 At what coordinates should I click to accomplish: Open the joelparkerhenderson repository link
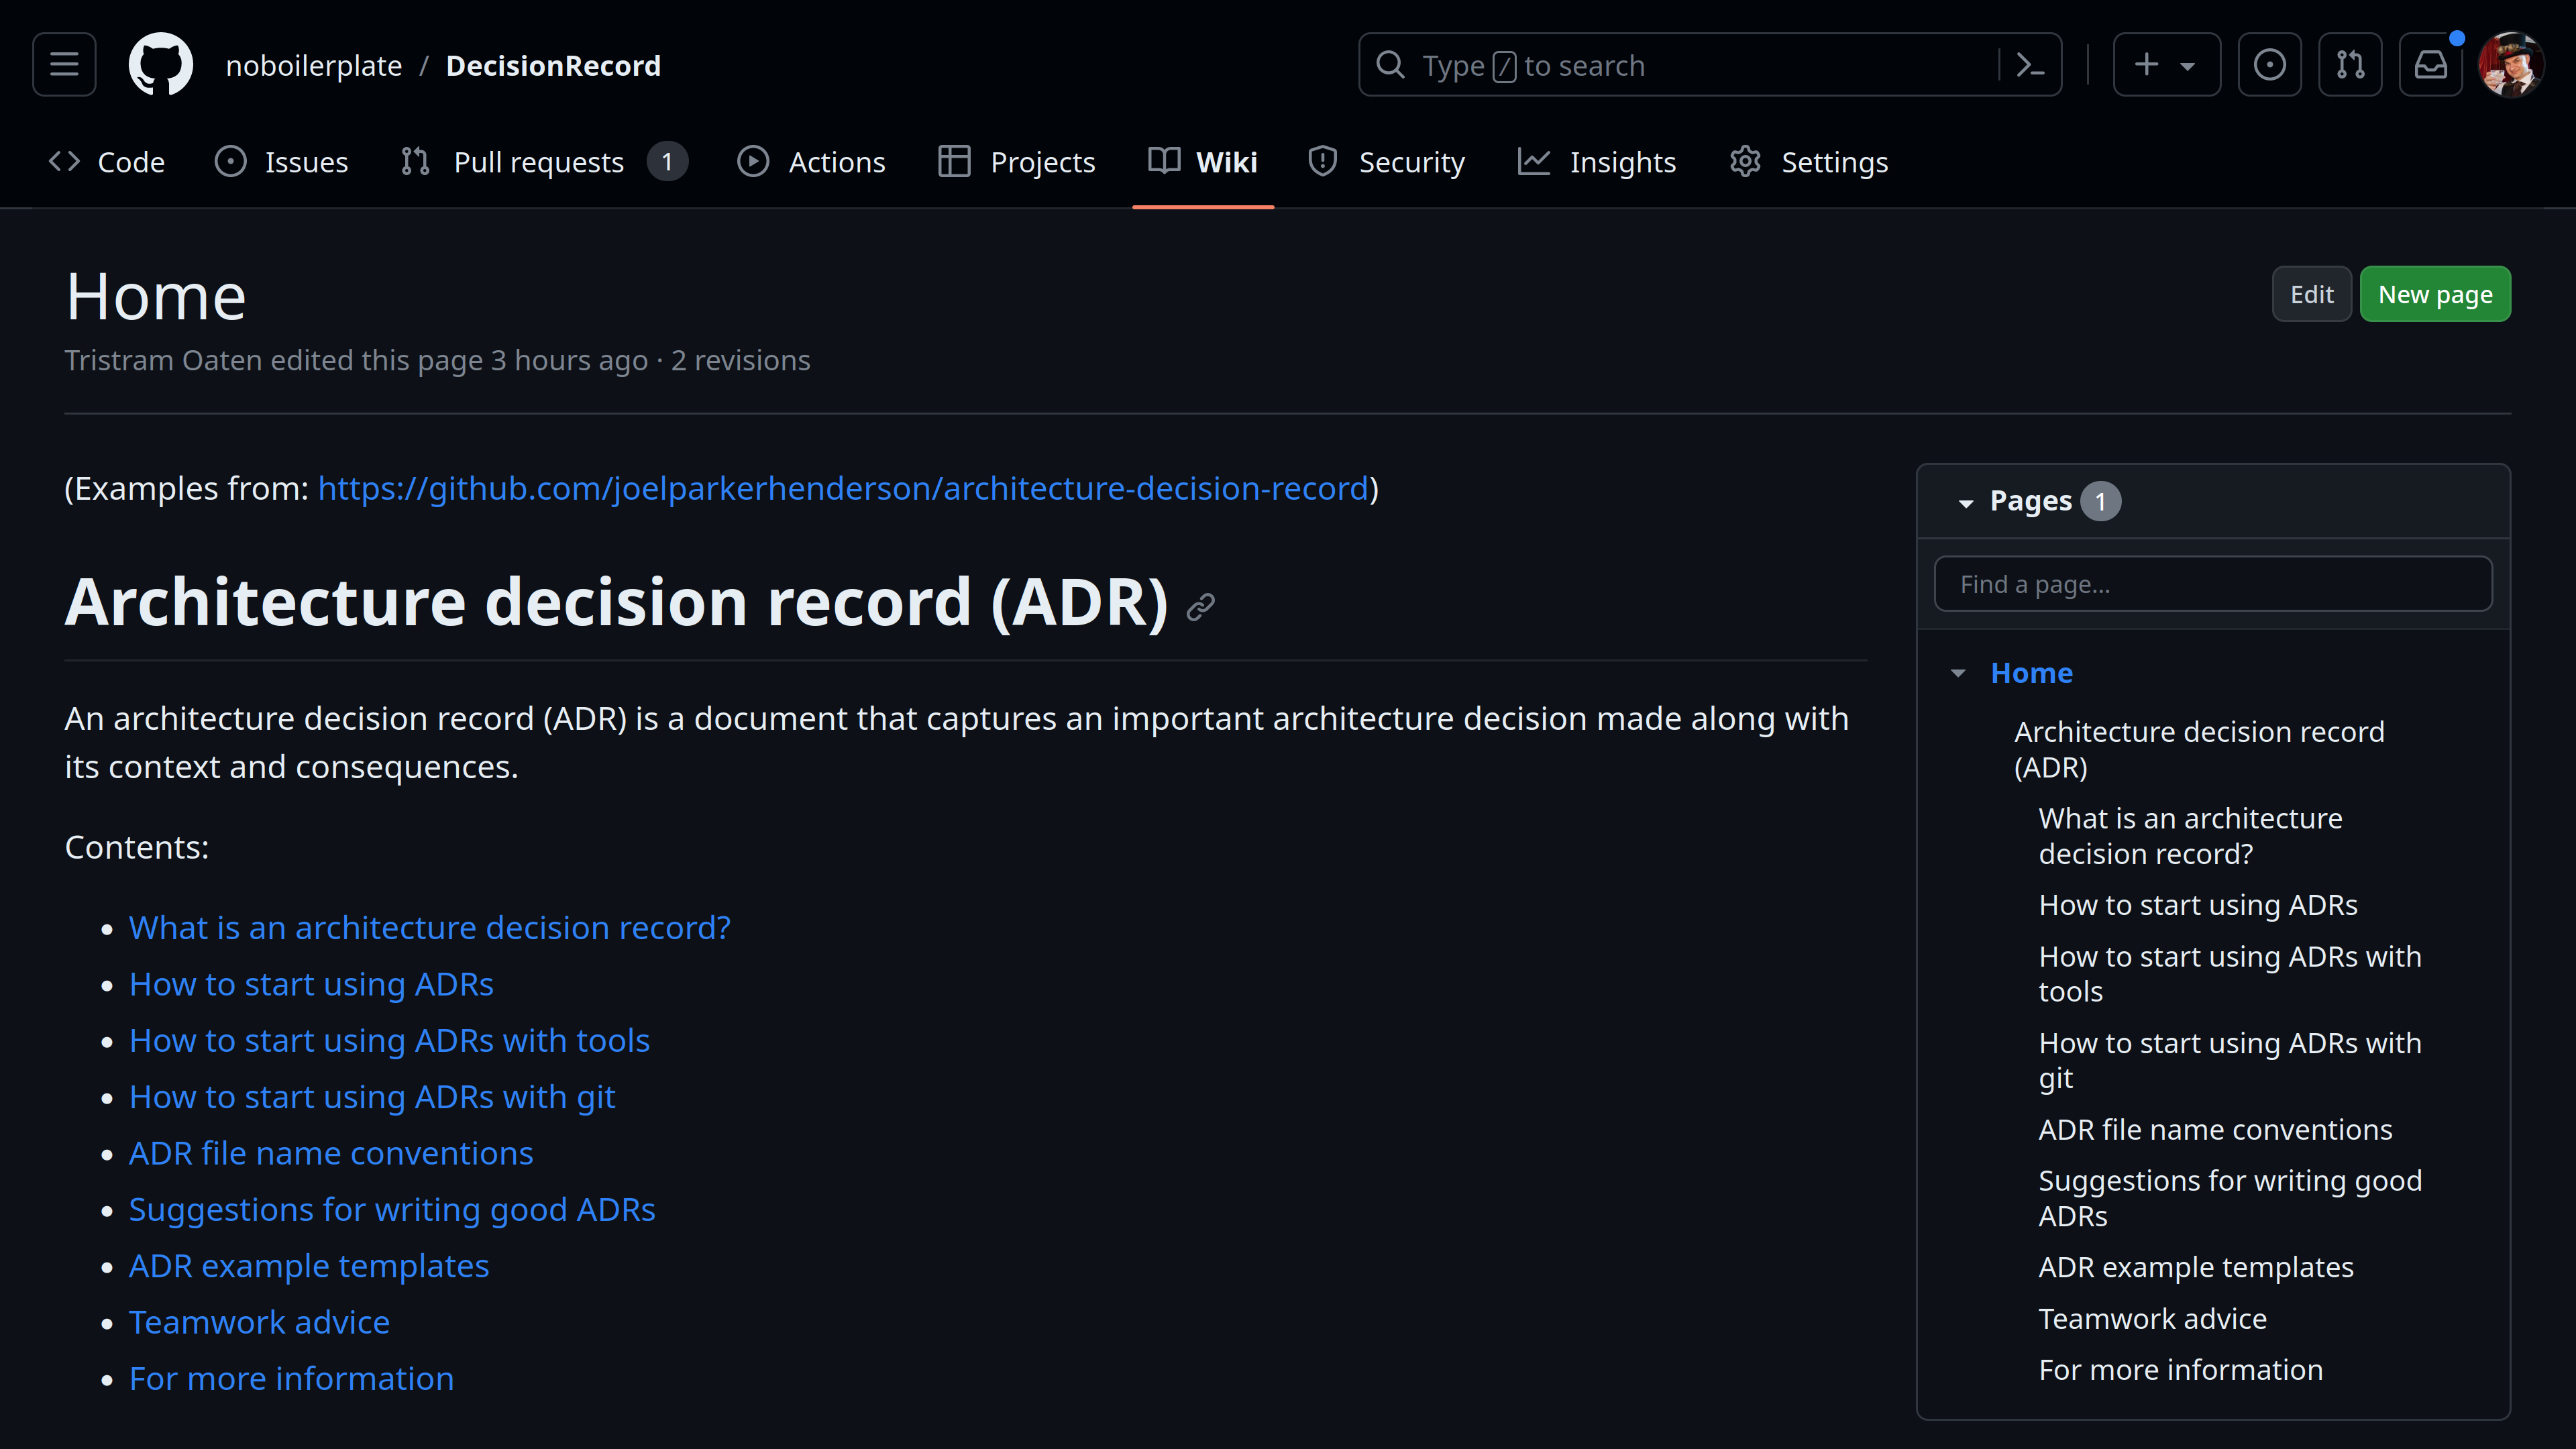[843, 488]
